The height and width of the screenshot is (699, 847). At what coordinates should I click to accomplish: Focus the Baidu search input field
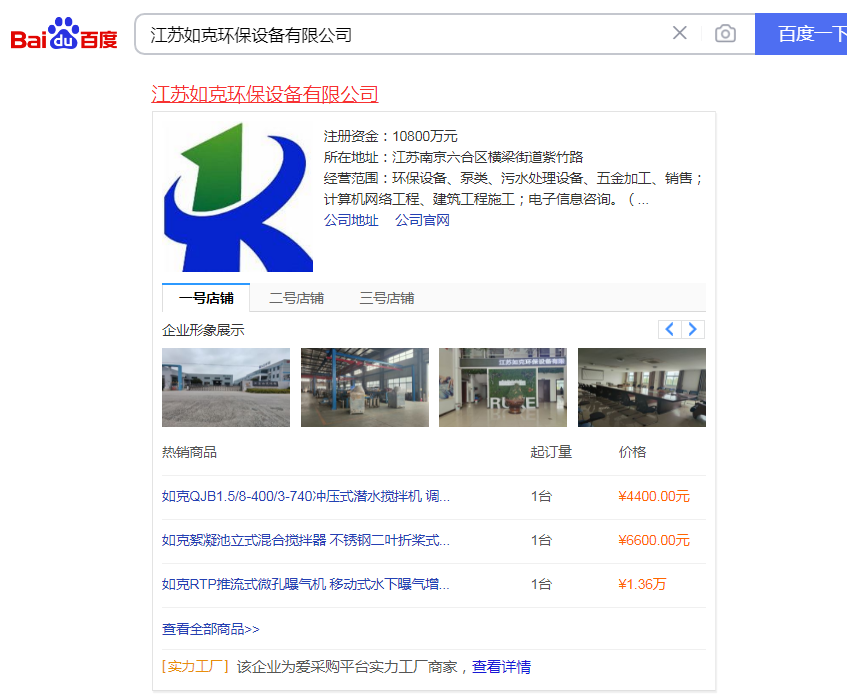coord(400,35)
